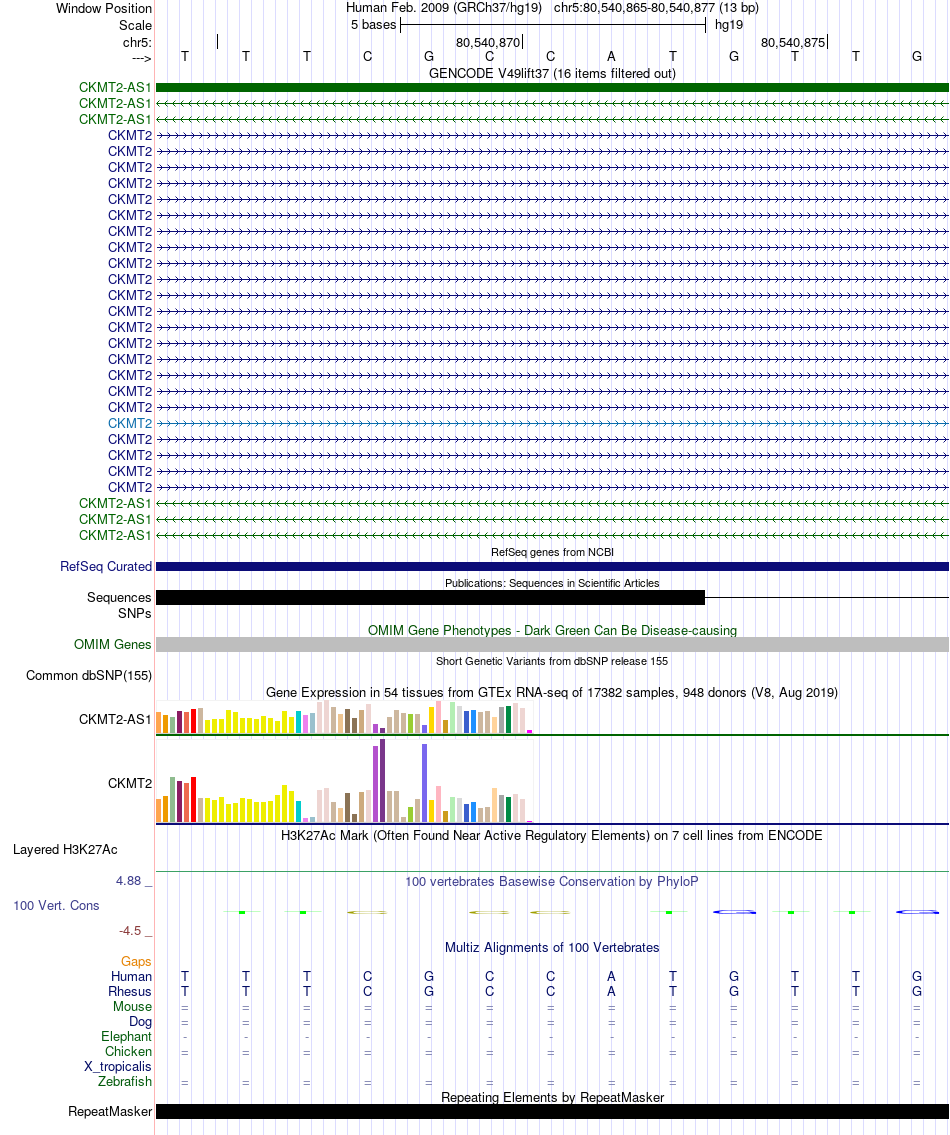This screenshot has height=1135, width=950.
Task: Click the Mouse alignment row label
Action: click(133, 1008)
